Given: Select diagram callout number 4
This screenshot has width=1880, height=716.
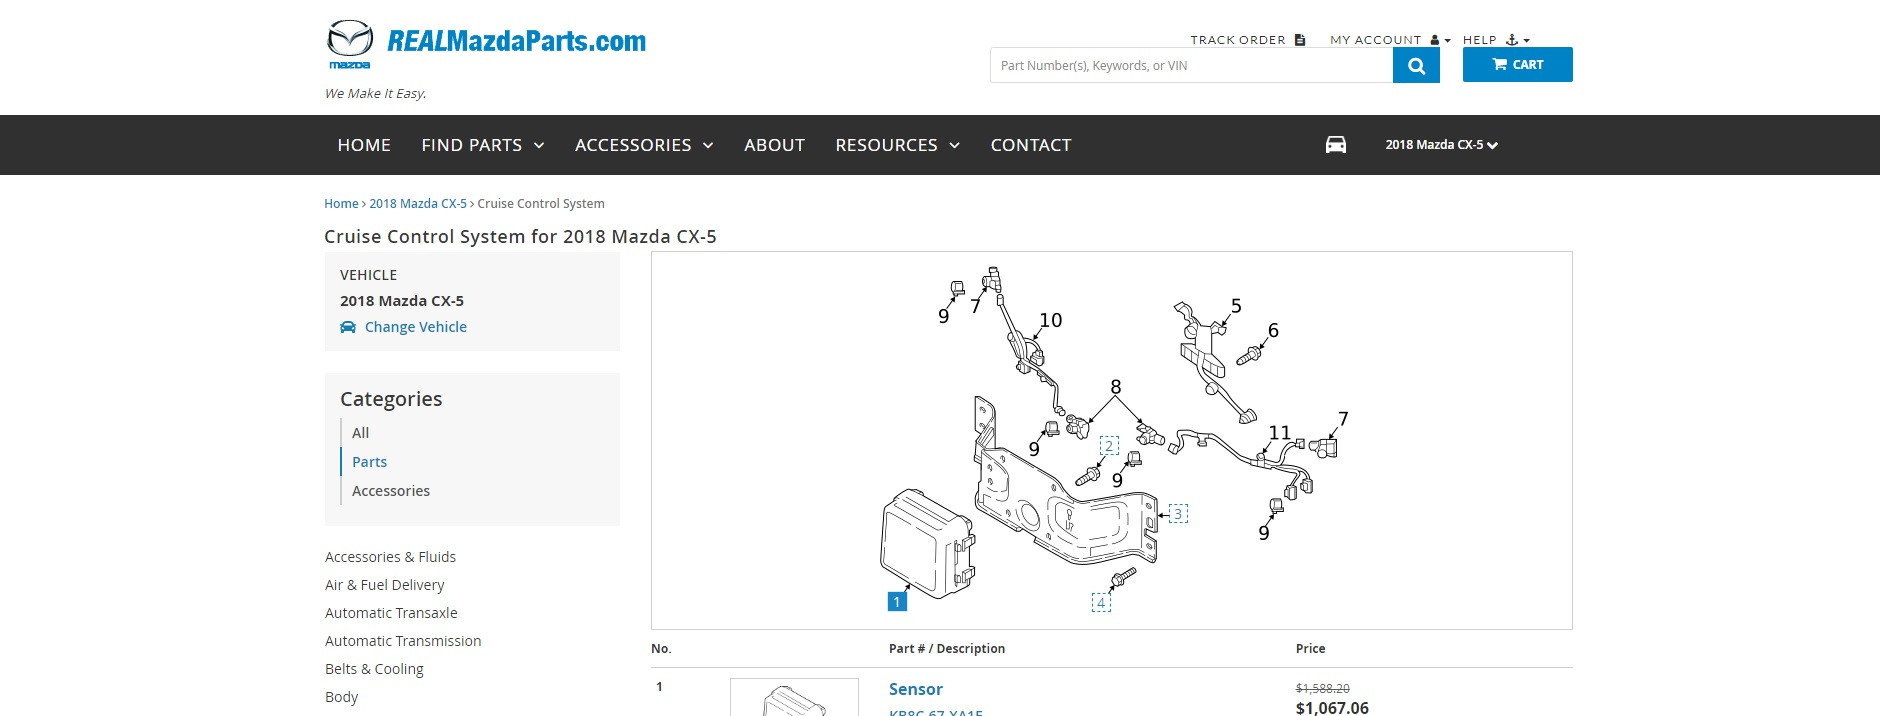Looking at the screenshot, I should click(1101, 603).
